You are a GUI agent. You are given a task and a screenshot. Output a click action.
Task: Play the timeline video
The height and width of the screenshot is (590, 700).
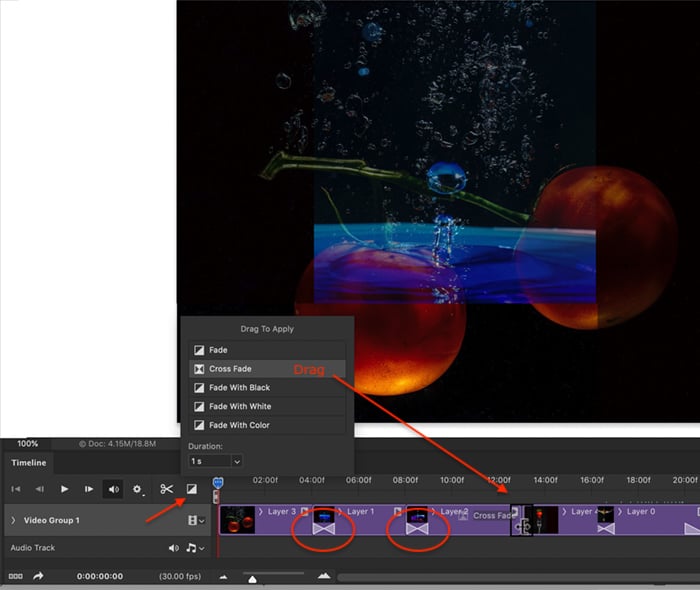pyautogui.click(x=64, y=489)
